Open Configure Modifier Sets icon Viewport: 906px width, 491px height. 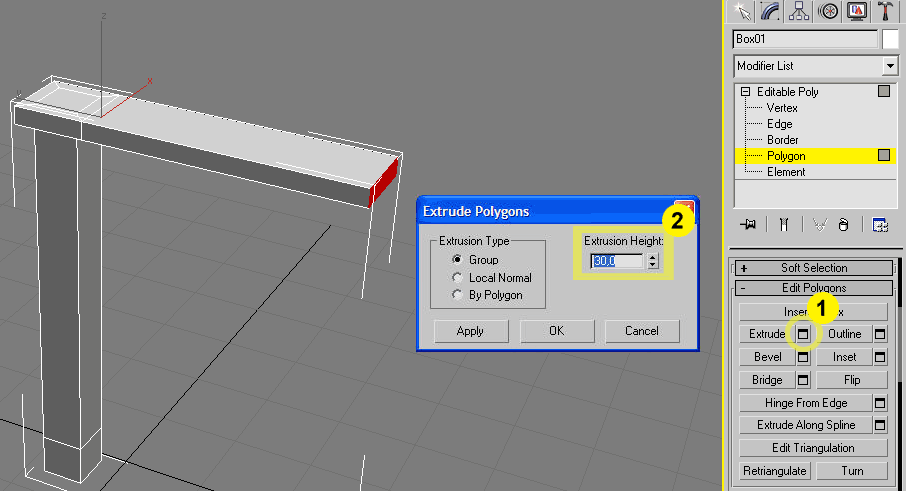click(x=880, y=224)
